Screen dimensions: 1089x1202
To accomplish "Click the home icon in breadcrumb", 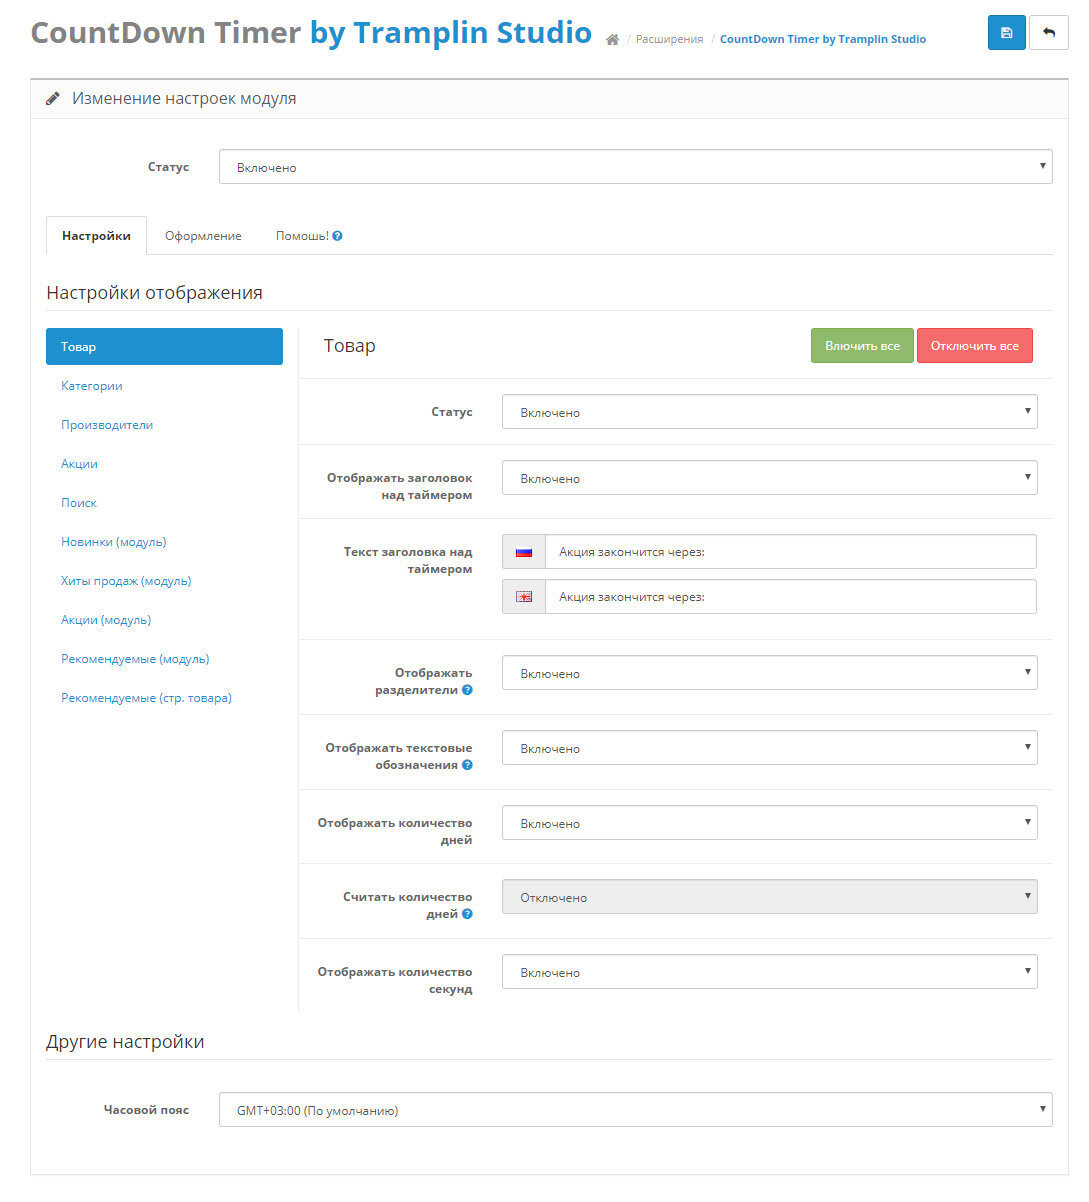I will [612, 39].
